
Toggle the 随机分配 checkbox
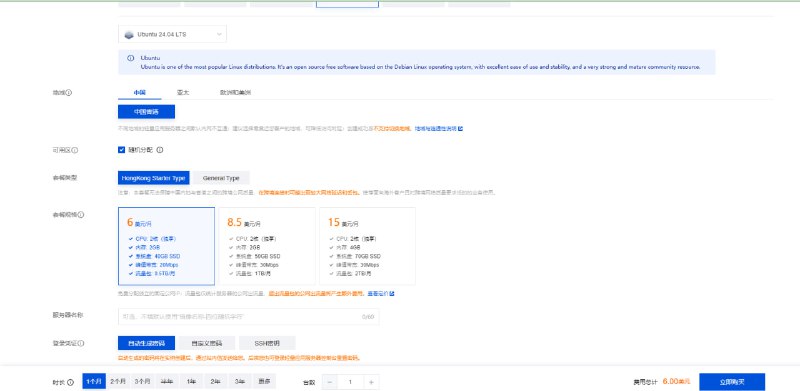pos(121,150)
